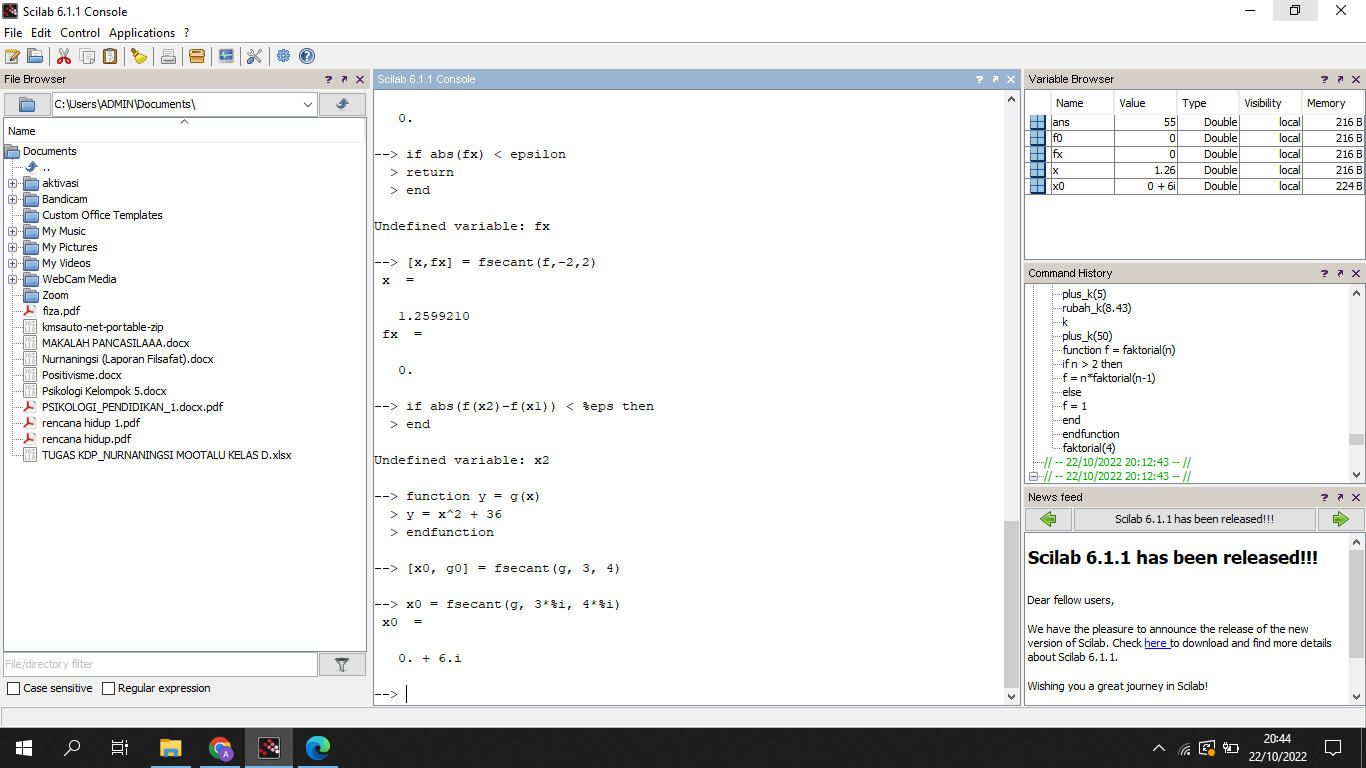1366x768 pixels.
Task: Close the Command History panel
Action: (1356, 273)
